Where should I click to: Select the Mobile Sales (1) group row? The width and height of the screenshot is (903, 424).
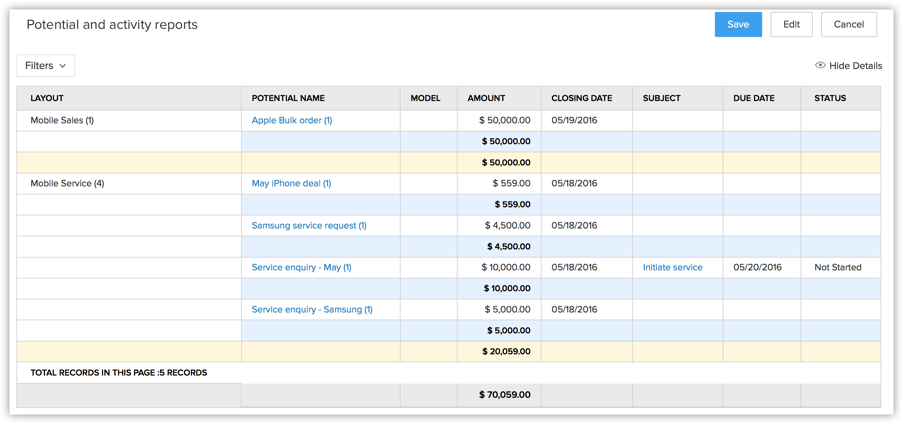62,120
